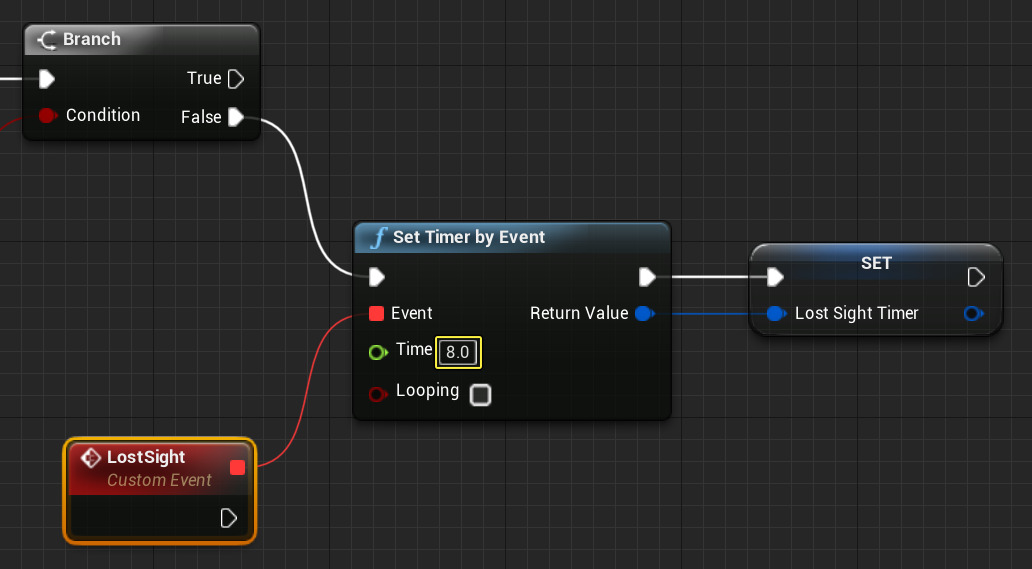Select the LostSight custom event node title

[146, 457]
